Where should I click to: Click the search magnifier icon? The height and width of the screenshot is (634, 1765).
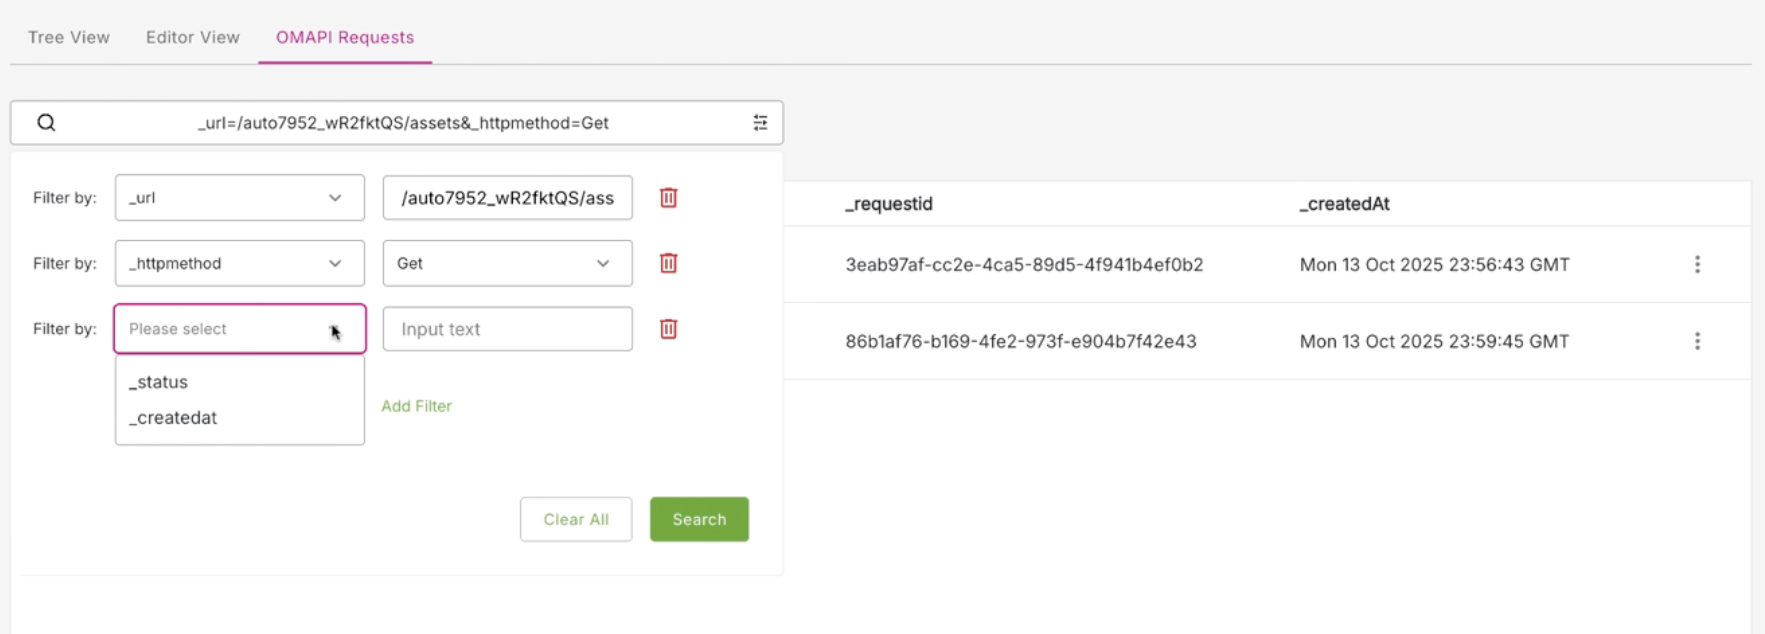pyautogui.click(x=46, y=123)
